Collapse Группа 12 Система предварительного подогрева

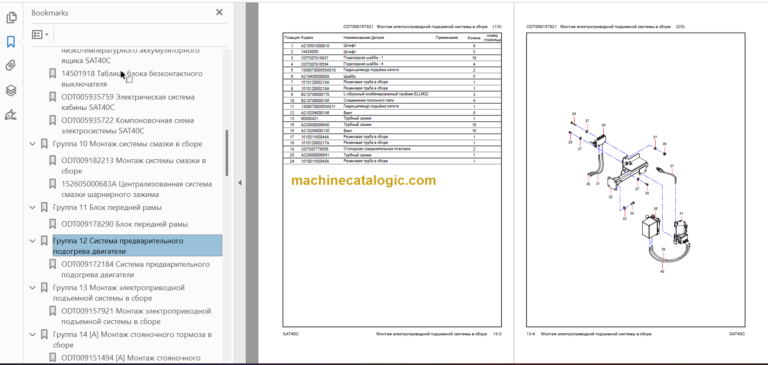(x=33, y=241)
